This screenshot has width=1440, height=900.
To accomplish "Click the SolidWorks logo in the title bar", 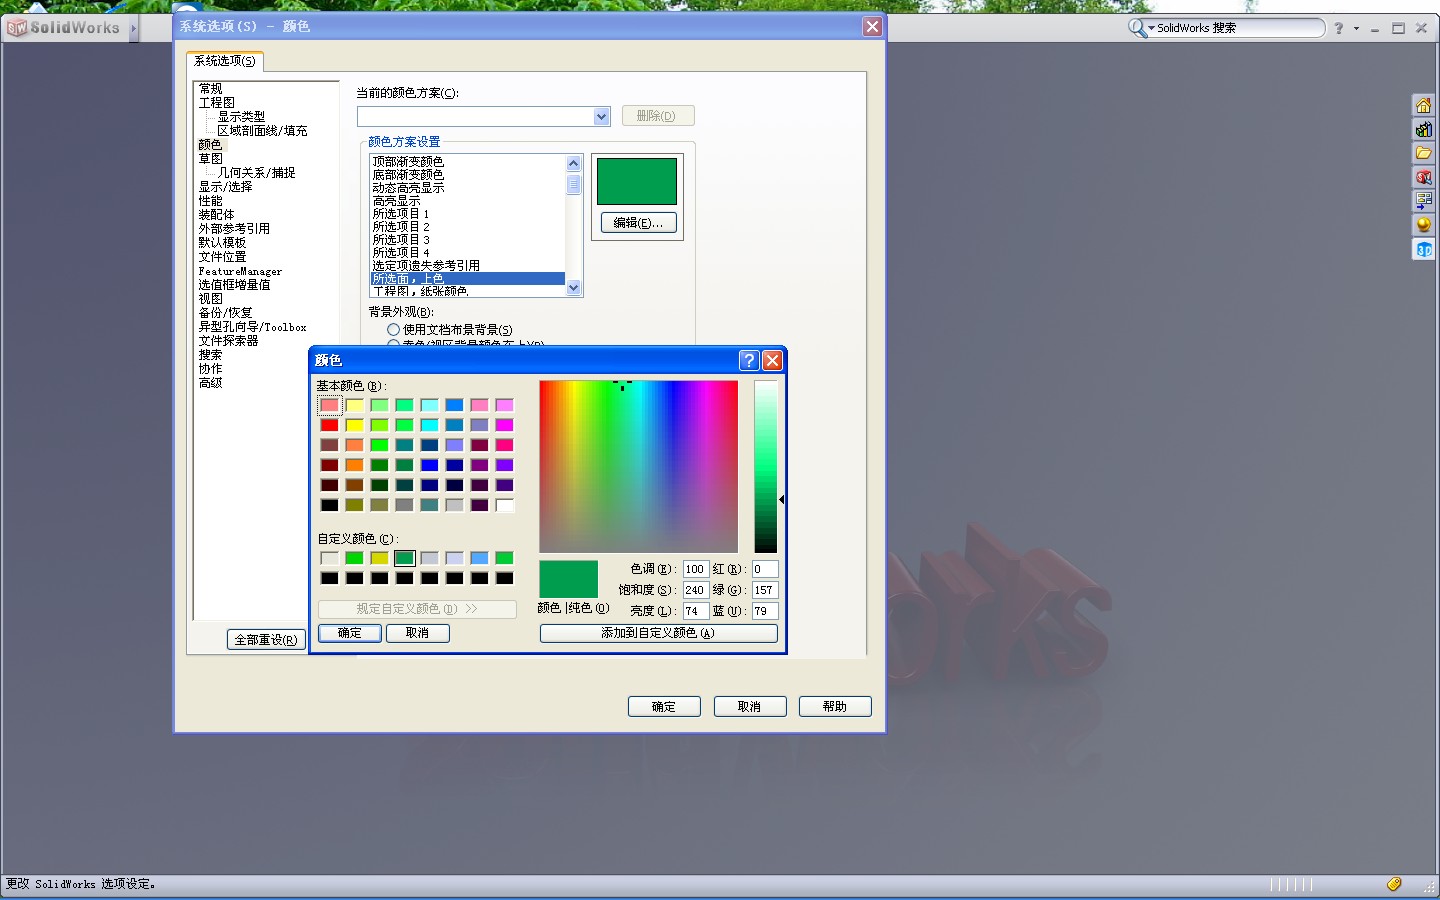I will tap(63, 28).
